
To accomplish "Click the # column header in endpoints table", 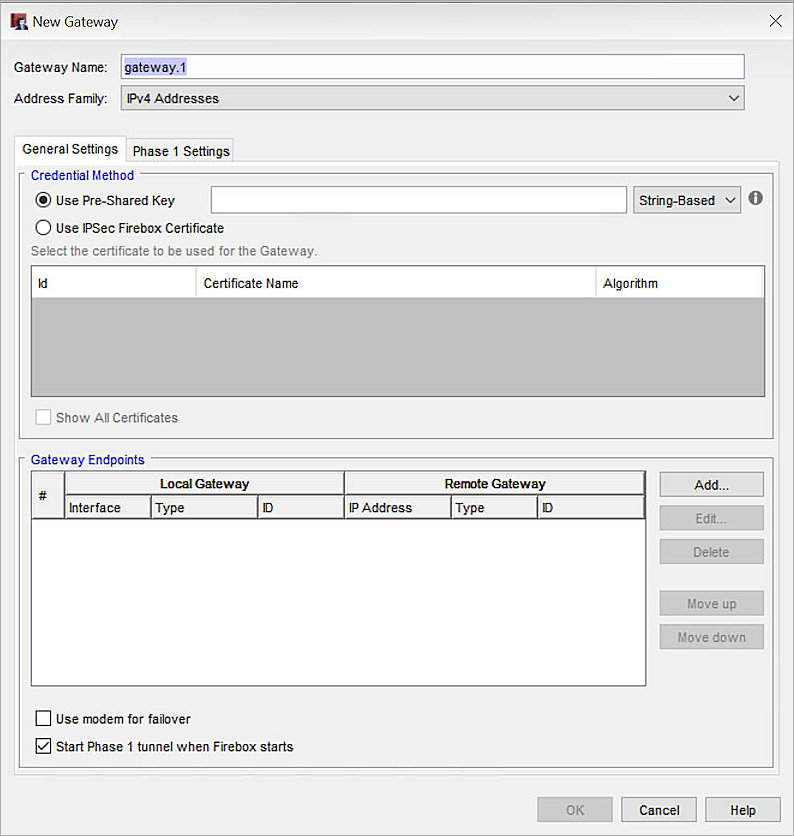I will coord(48,495).
